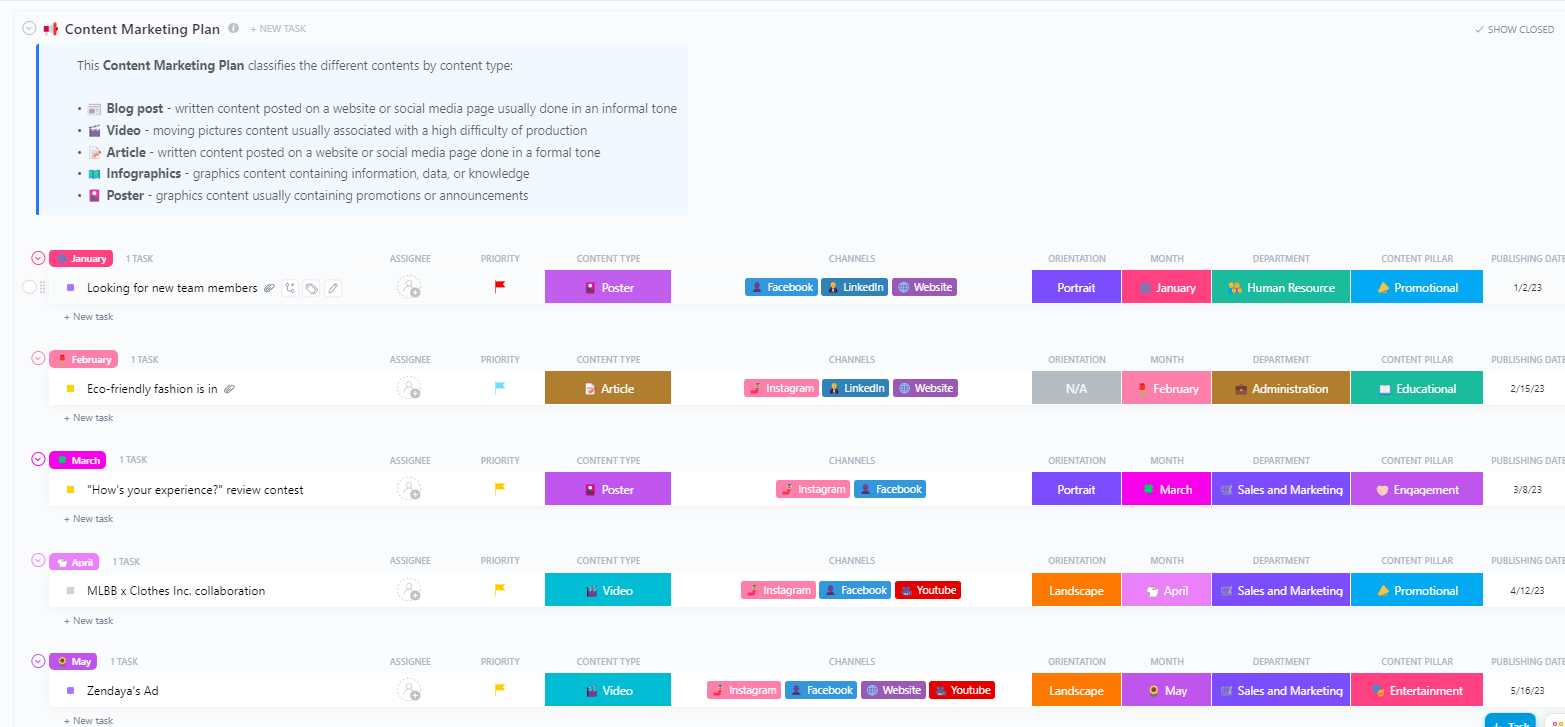
Task: Open the info icon beside 'Content Marketing Plan'
Action: coord(232,29)
